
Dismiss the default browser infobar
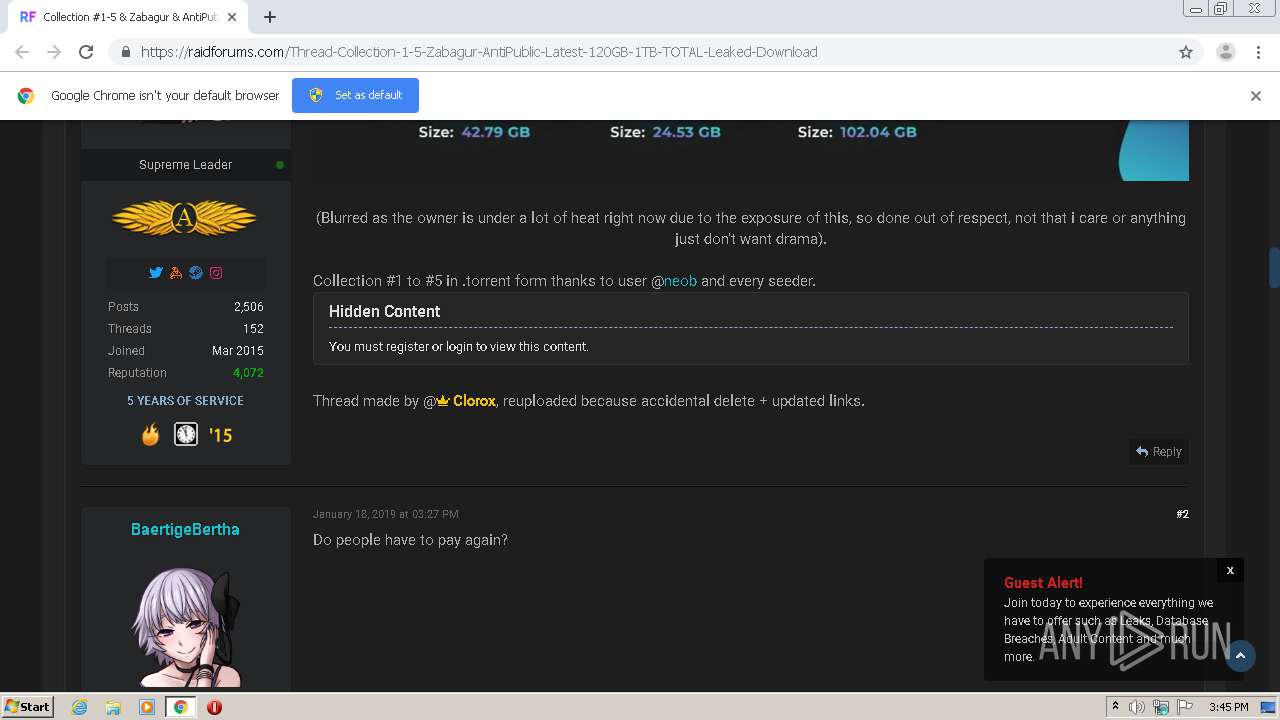(1256, 96)
